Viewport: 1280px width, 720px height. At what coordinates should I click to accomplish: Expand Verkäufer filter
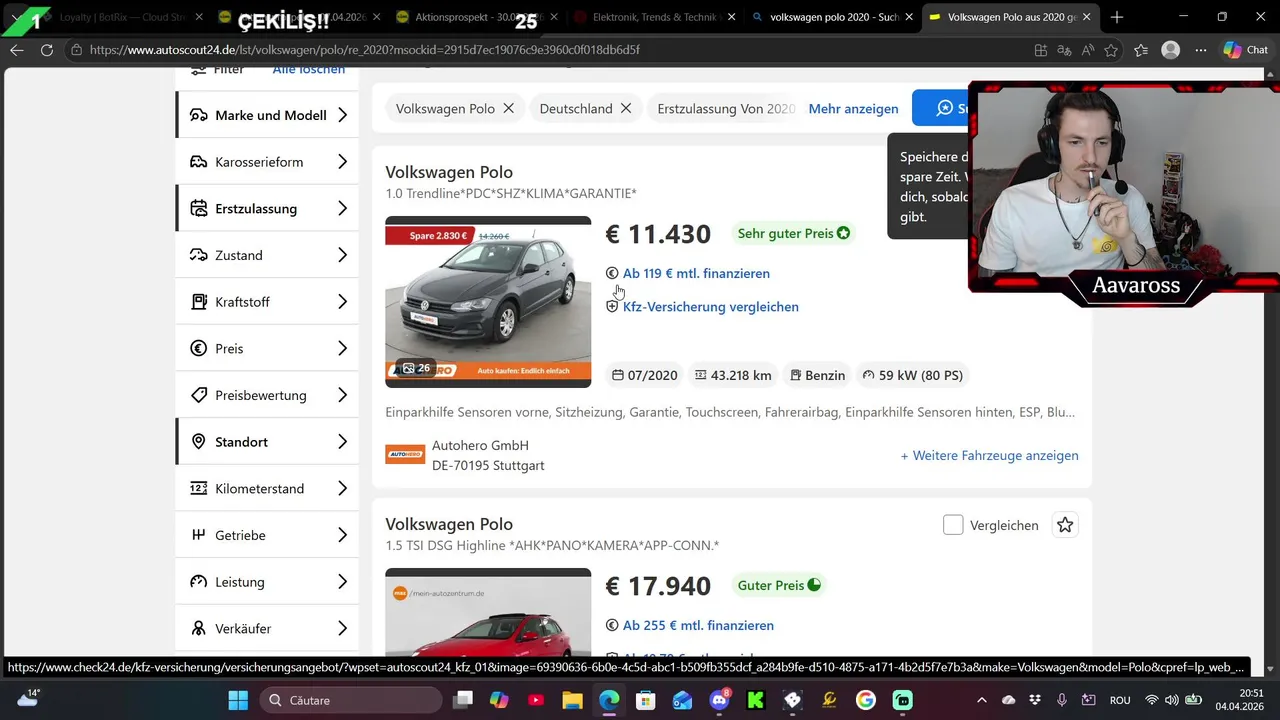pos(267,628)
